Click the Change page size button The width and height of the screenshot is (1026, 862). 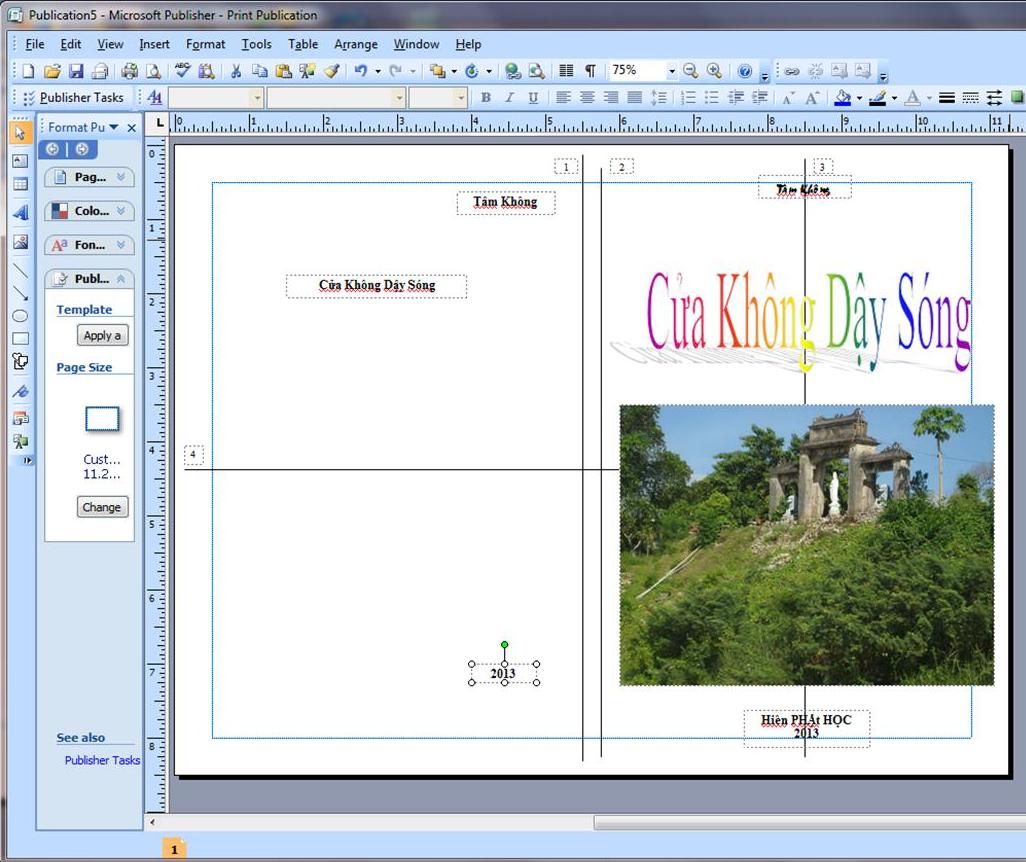coord(102,507)
